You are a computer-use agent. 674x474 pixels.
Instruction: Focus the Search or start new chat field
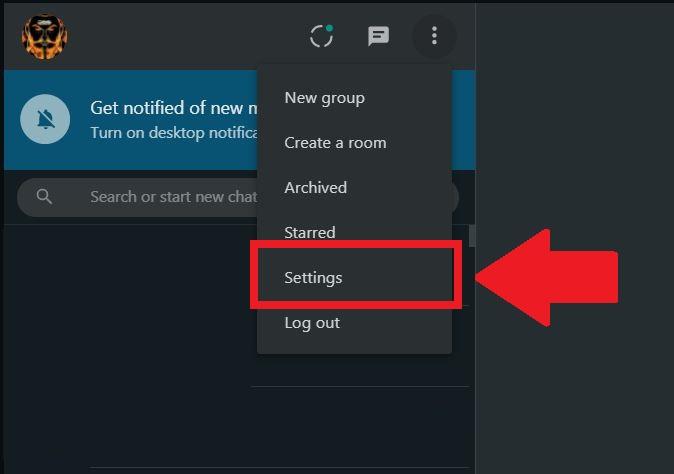click(x=138, y=197)
